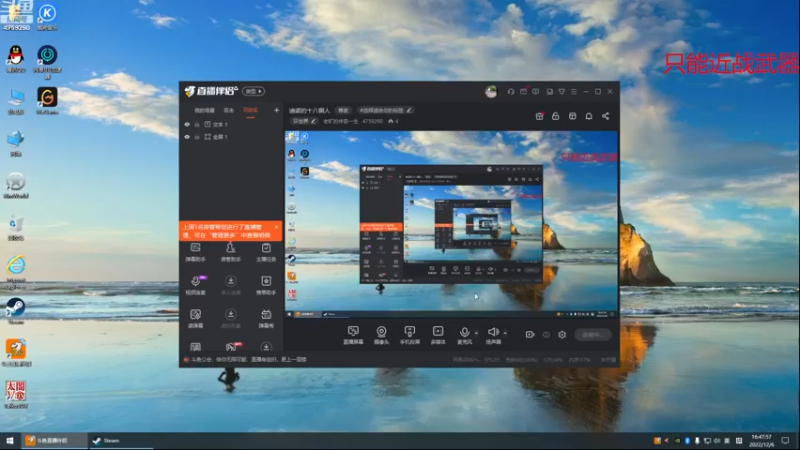Edit the stream topic tag beside 修改

[386, 110]
